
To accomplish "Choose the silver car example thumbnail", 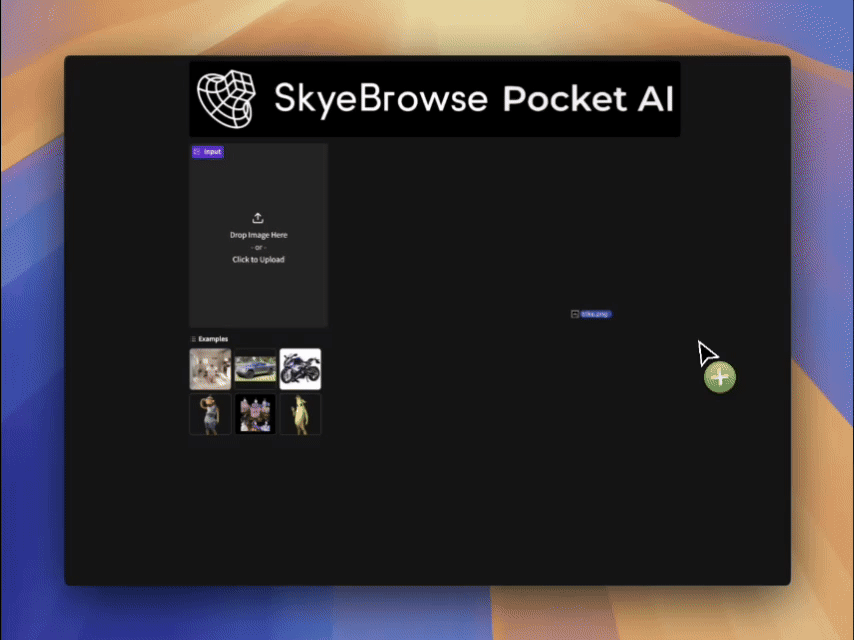I will [255, 369].
